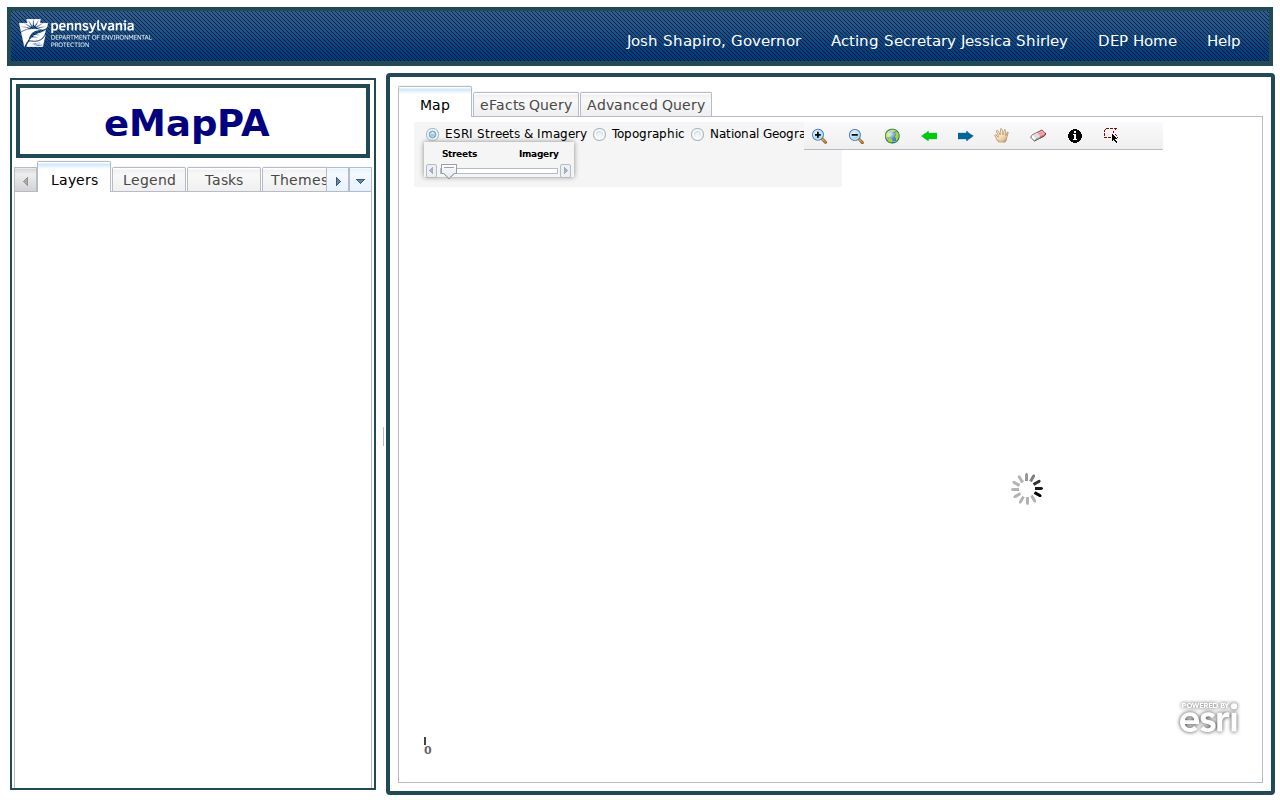
Task: Activate the Pan hand tool
Action: coord(1001,136)
